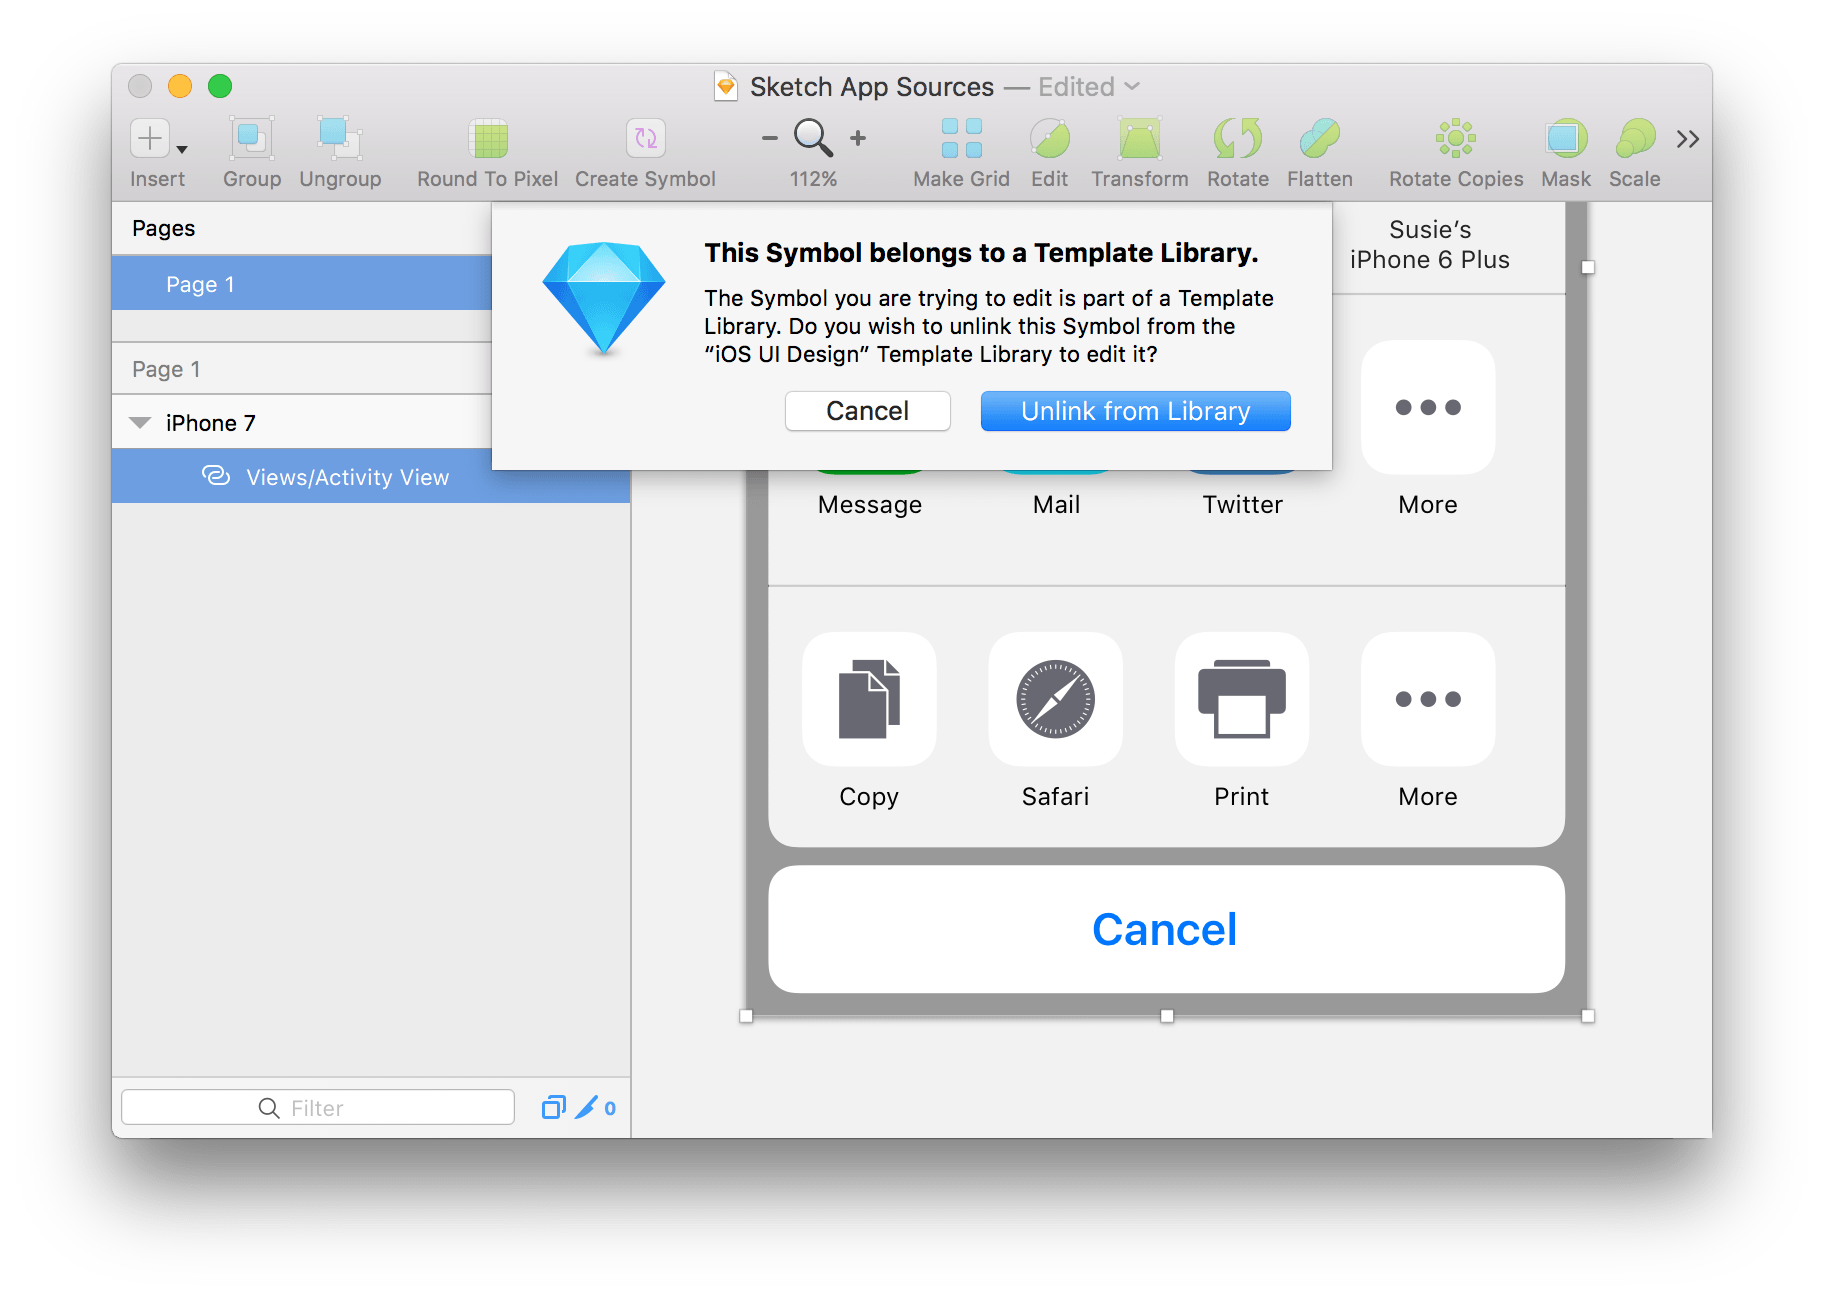
Task: Show more toolbar items via chevrons
Action: (x=1688, y=139)
